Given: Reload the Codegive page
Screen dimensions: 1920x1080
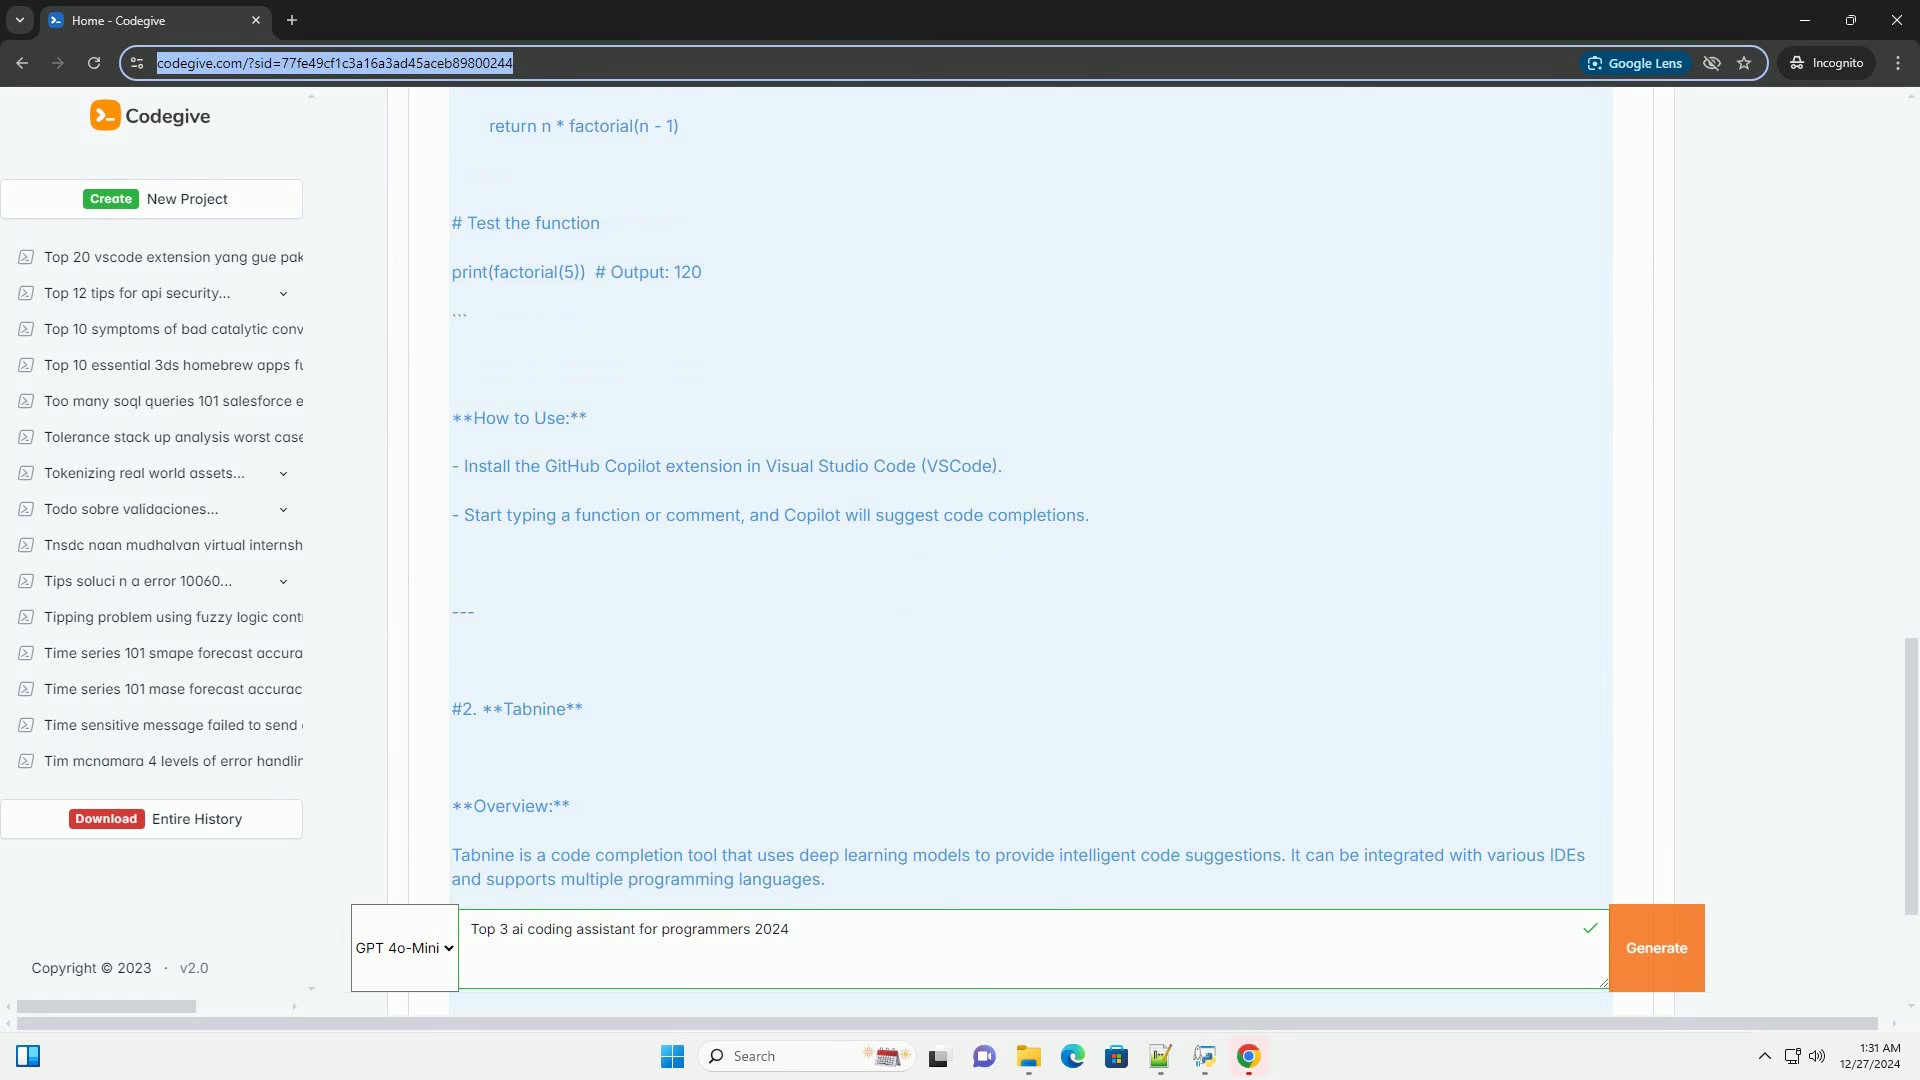Looking at the screenshot, I should [94, 63].
